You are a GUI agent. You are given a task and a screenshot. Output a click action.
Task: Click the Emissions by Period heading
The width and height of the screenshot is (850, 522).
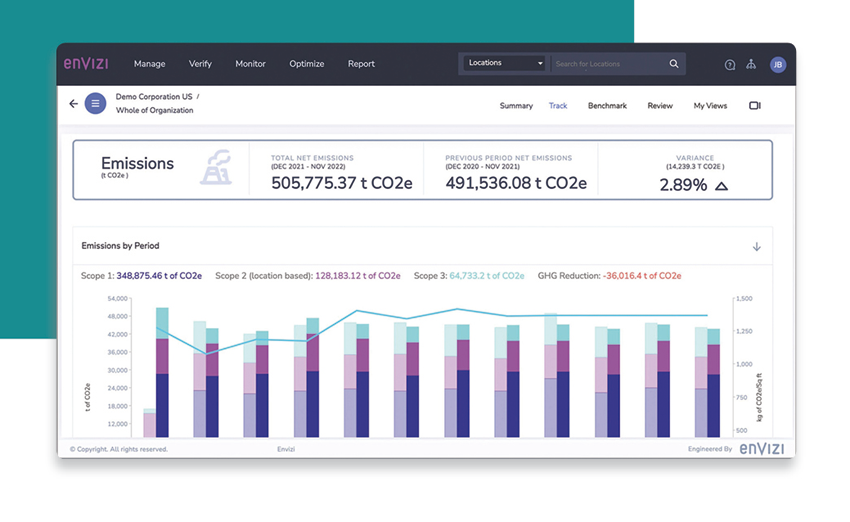click(x=120, y=246)
